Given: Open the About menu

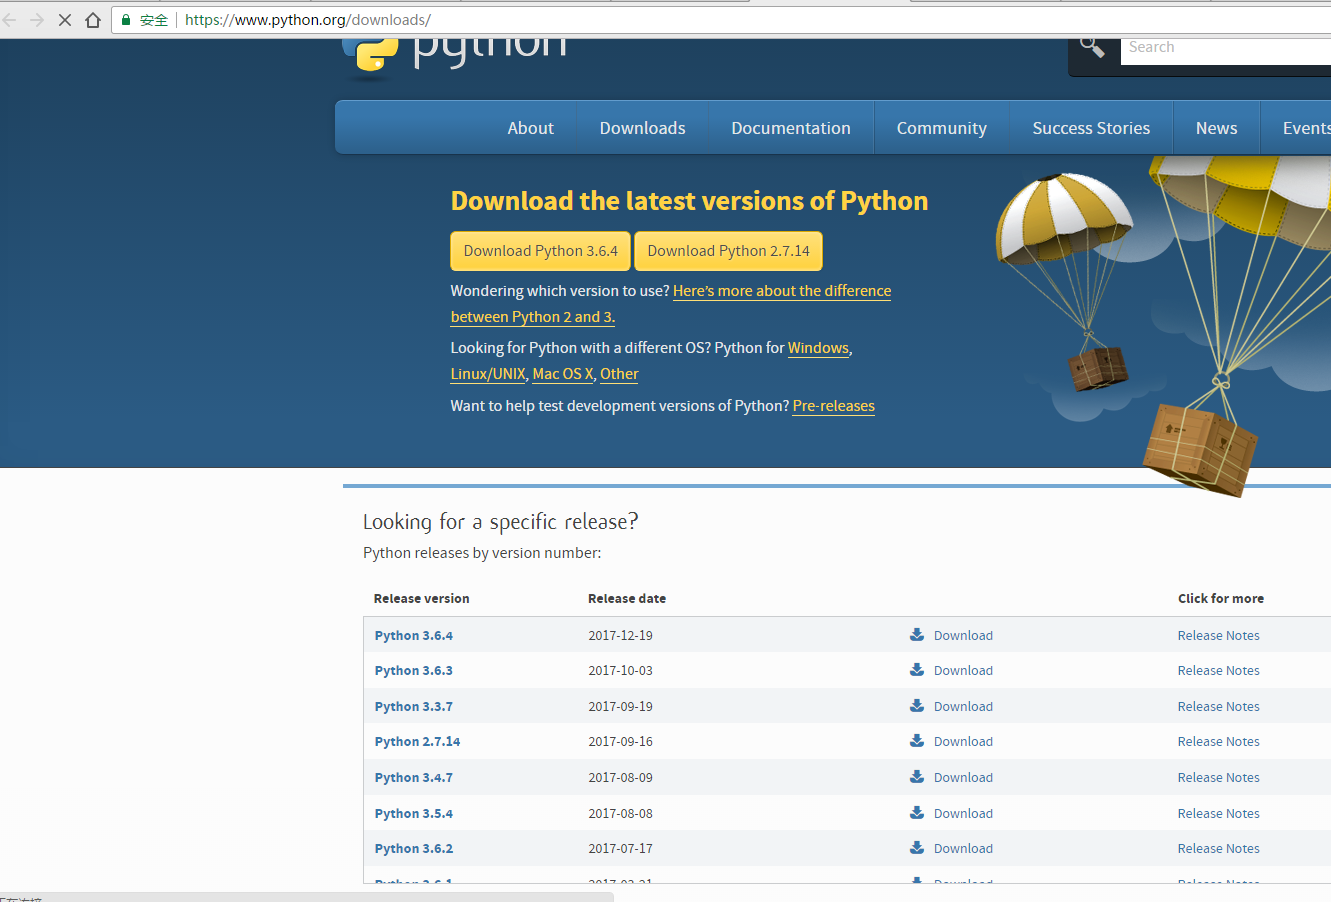Looking at the screenshot, I should 530,128.
